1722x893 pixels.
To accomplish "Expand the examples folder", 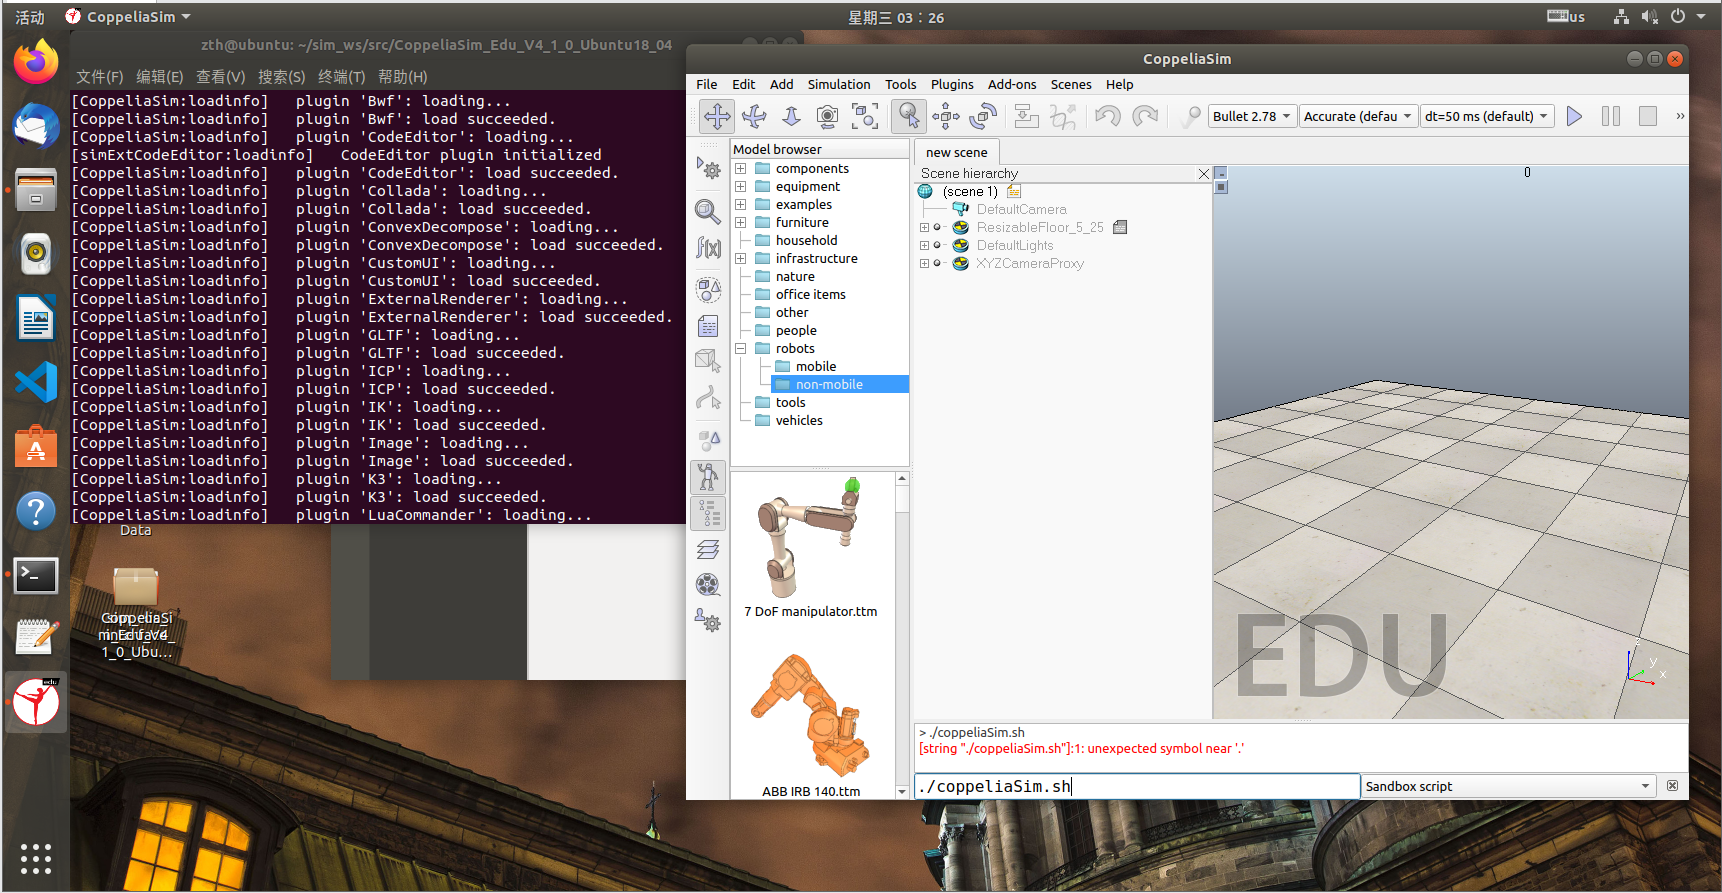I will click(x=741, y=205).
